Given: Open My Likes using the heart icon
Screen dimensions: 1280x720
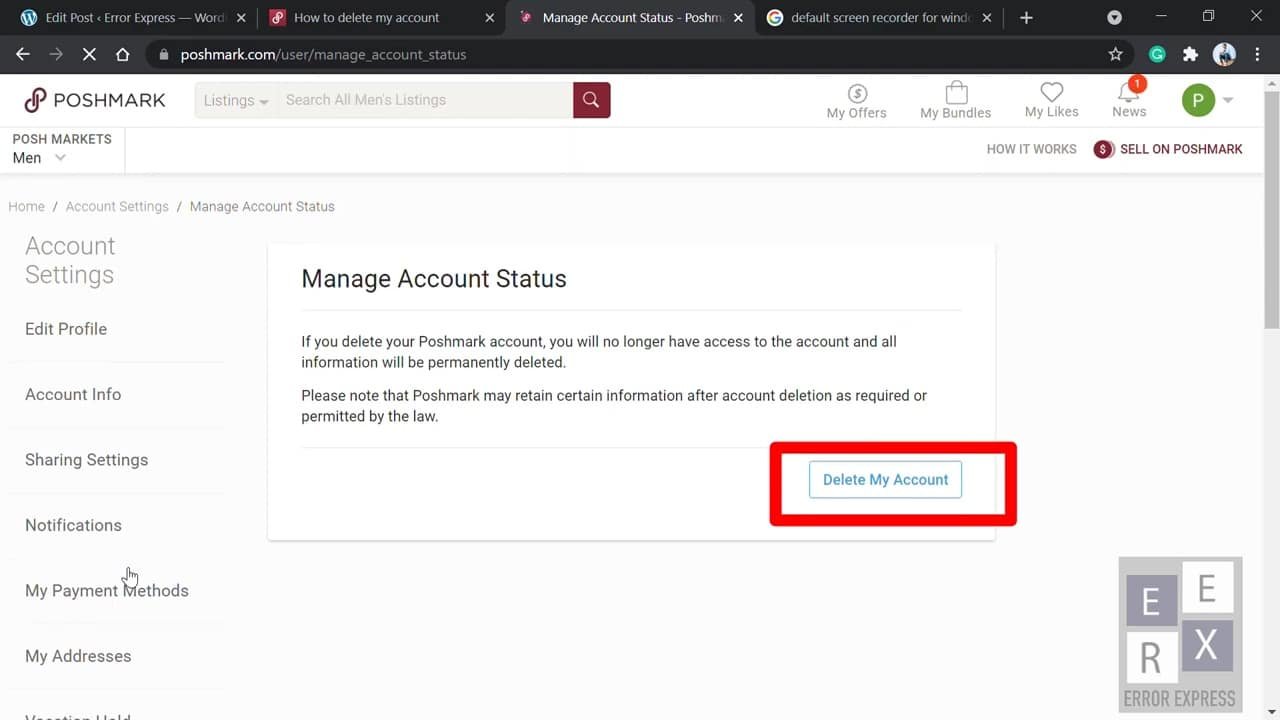Looking at the screenshot, I should [1050, 91].
